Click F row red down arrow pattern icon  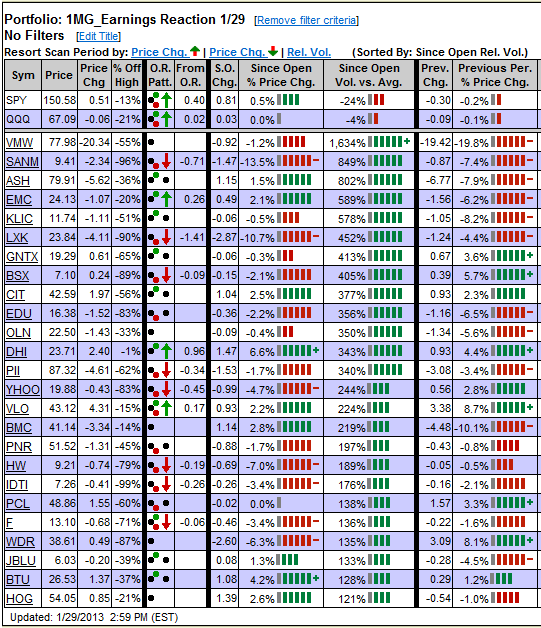click(166, 522)
